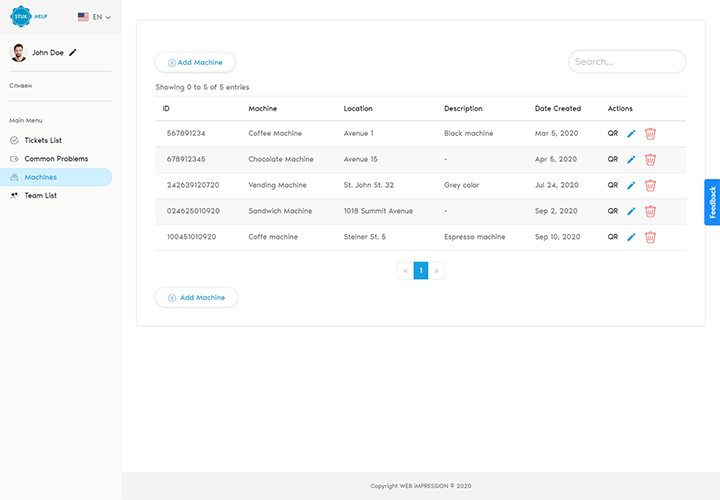Click 'Jul 24, 2020' date cell
Image resolution: width=720 pixels, height=500 pixels.
pyautogui.click(x=557, y=185)
